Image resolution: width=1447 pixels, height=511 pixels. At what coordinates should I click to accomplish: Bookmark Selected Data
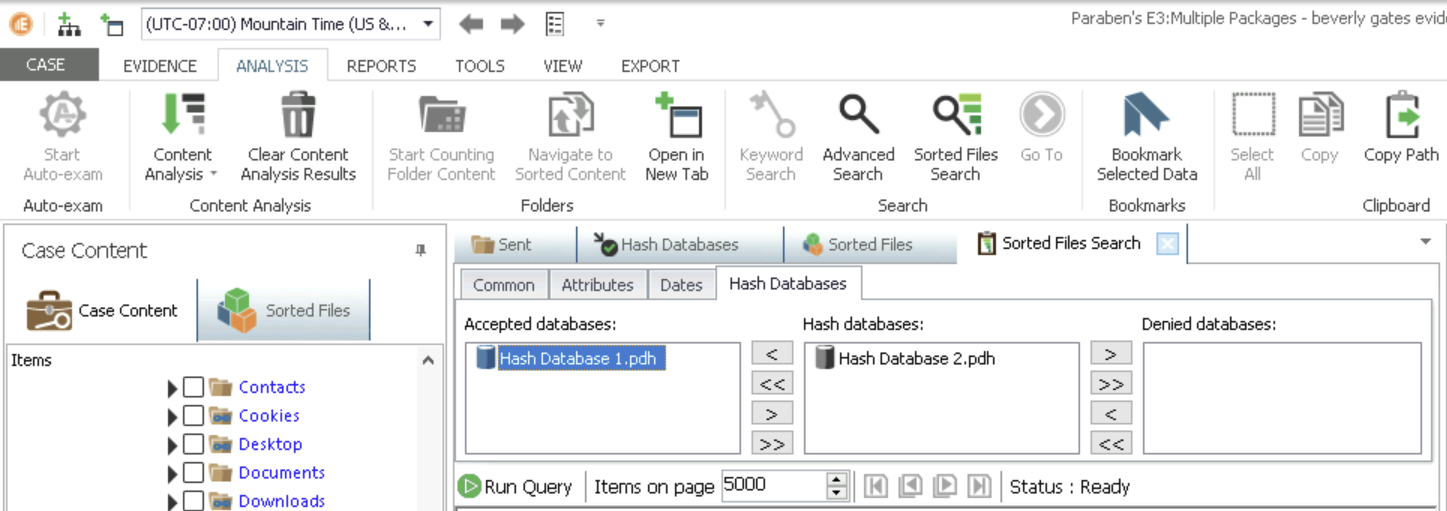[1147, 137]
